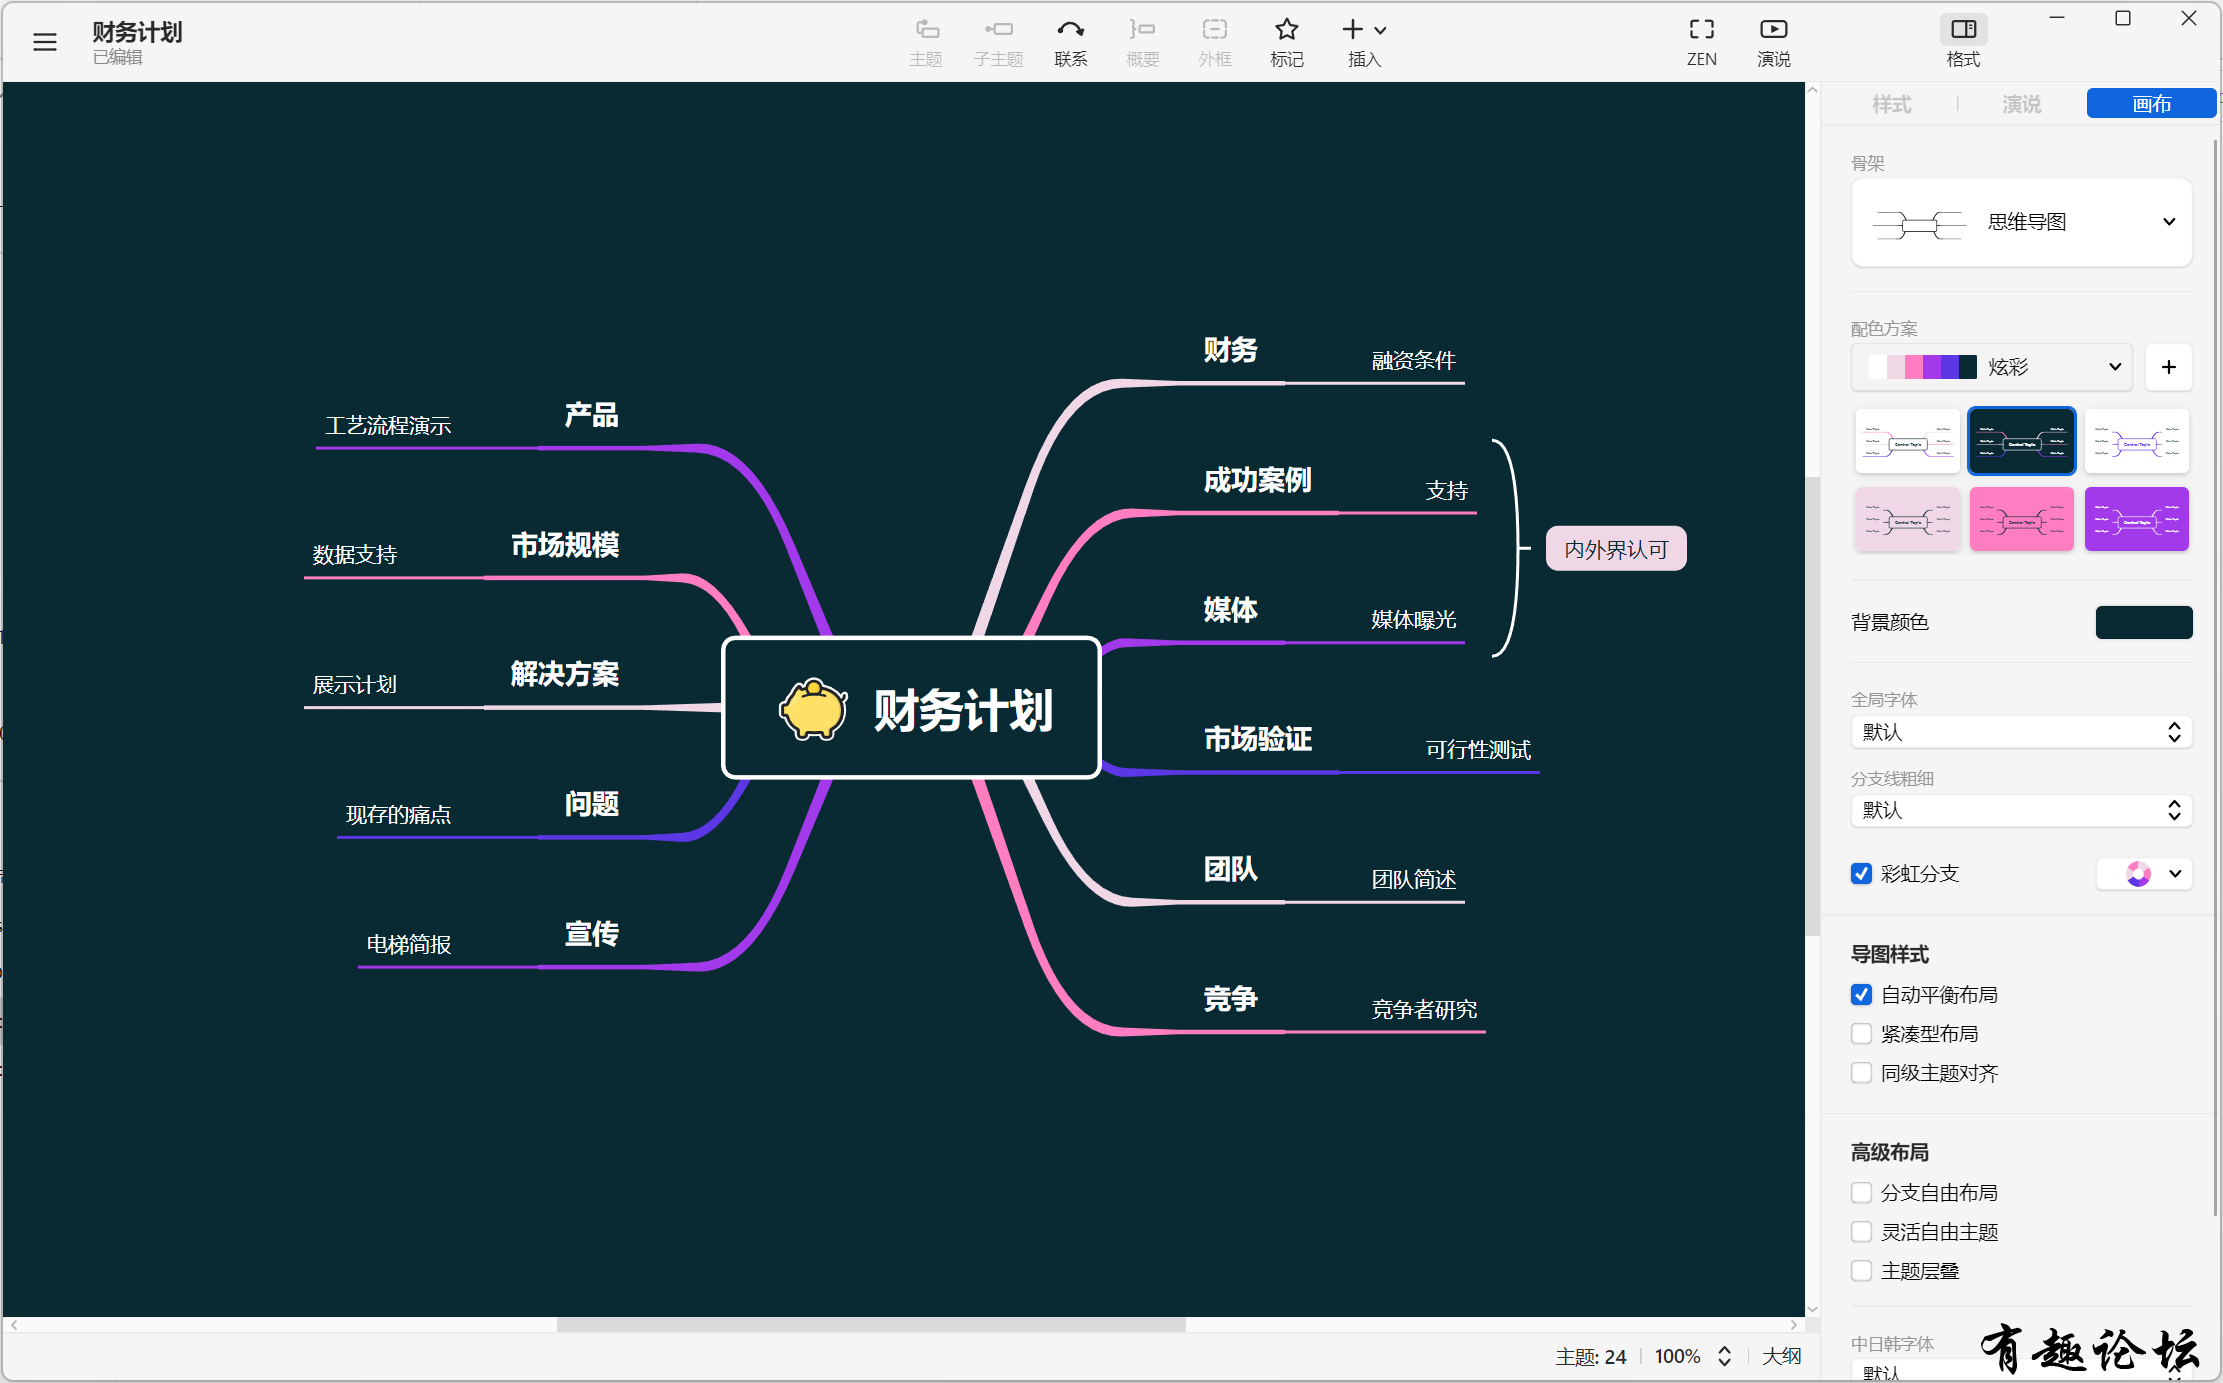Select the dark navy theme thumbnail
The image size is (2223, 1383).
[x=2021, y=441]
